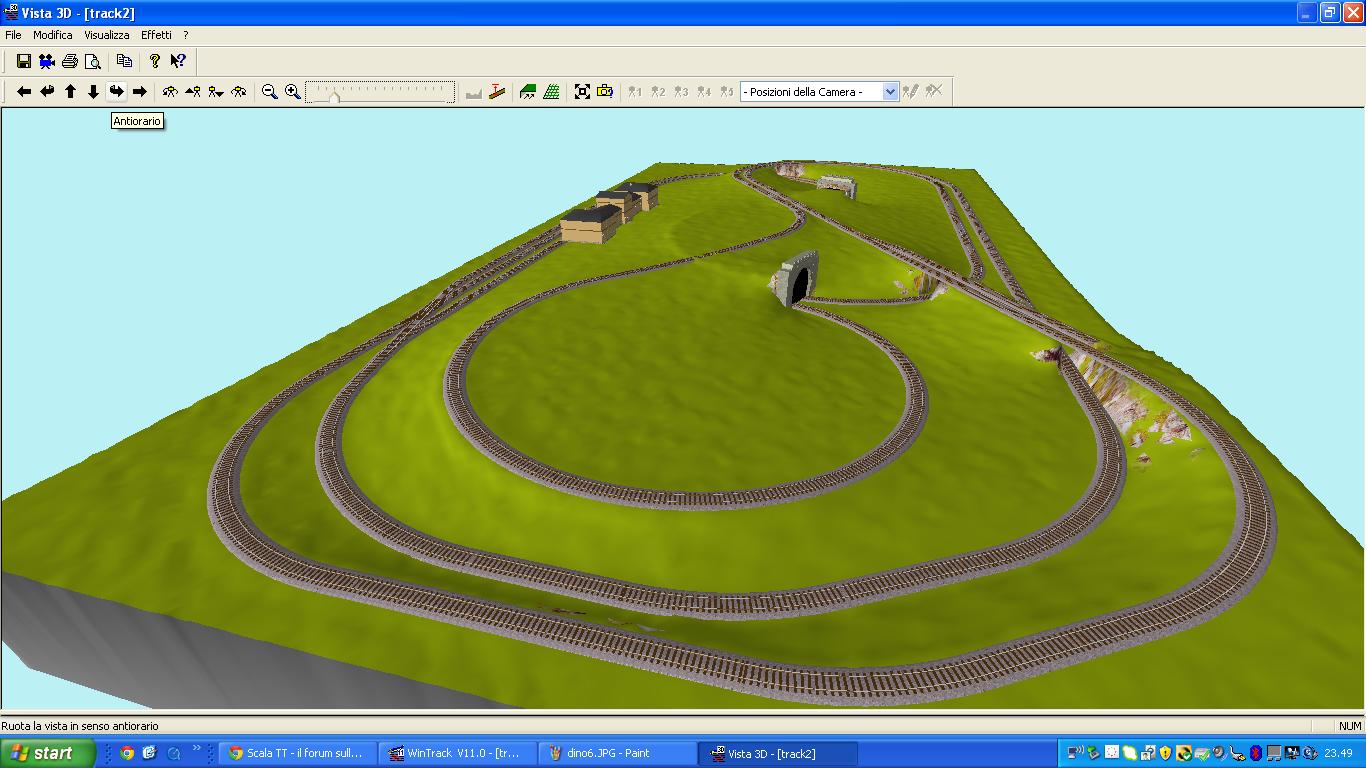
Task: Click the delete camera position icon
Action: (x=934, y=92)
